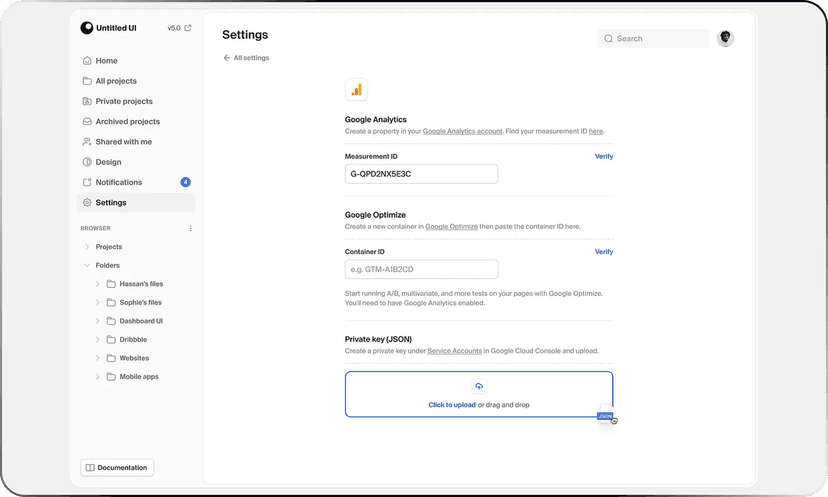
Task: Follow the Google Optimize link
Action: (451, 227)
